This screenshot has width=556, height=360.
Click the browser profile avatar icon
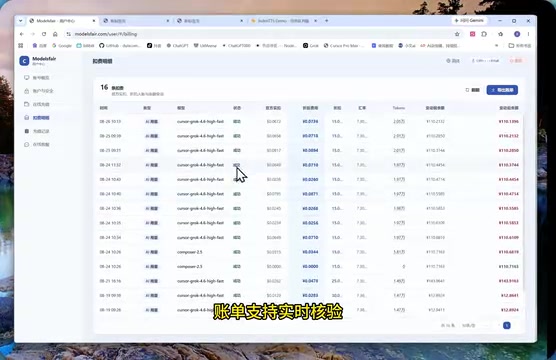(517, 34)
